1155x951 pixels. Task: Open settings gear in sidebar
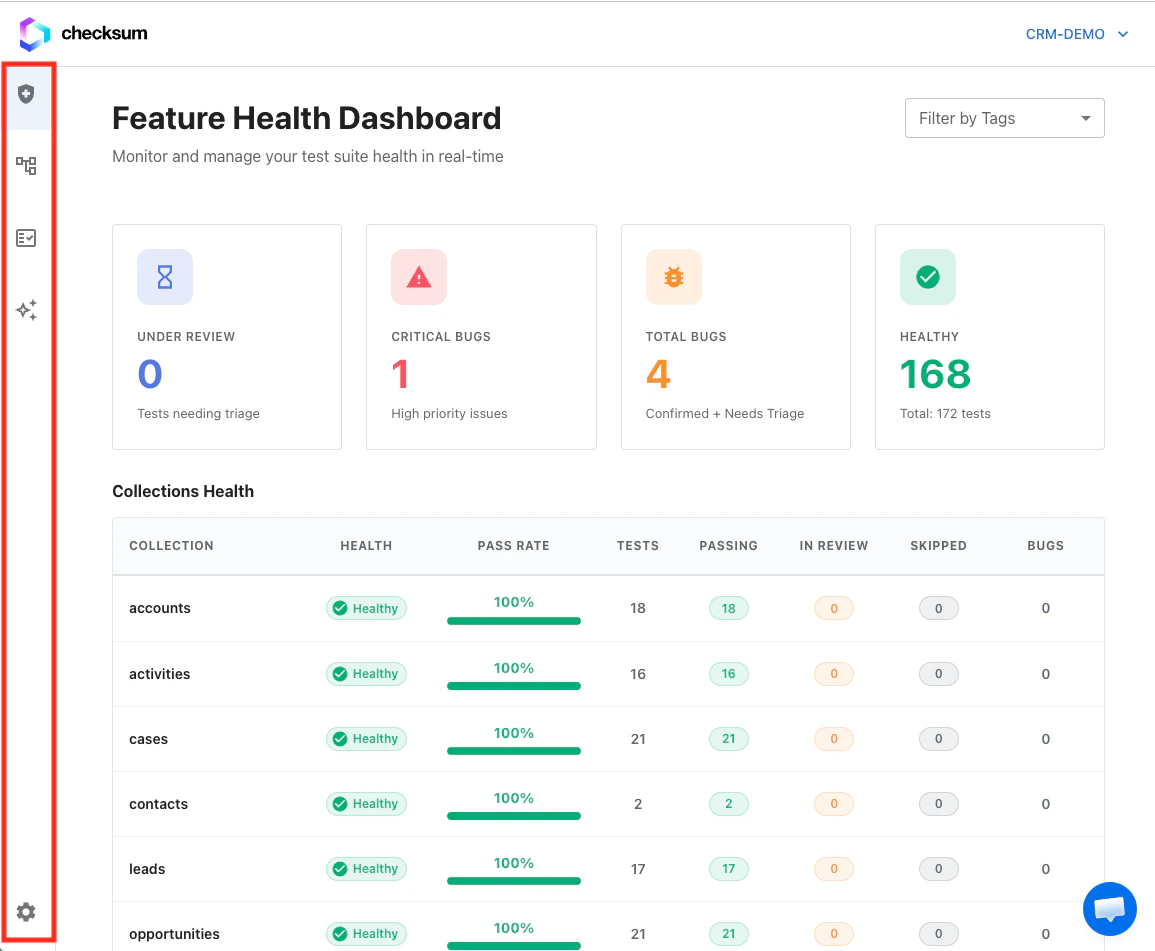click(x=27, y=912)
